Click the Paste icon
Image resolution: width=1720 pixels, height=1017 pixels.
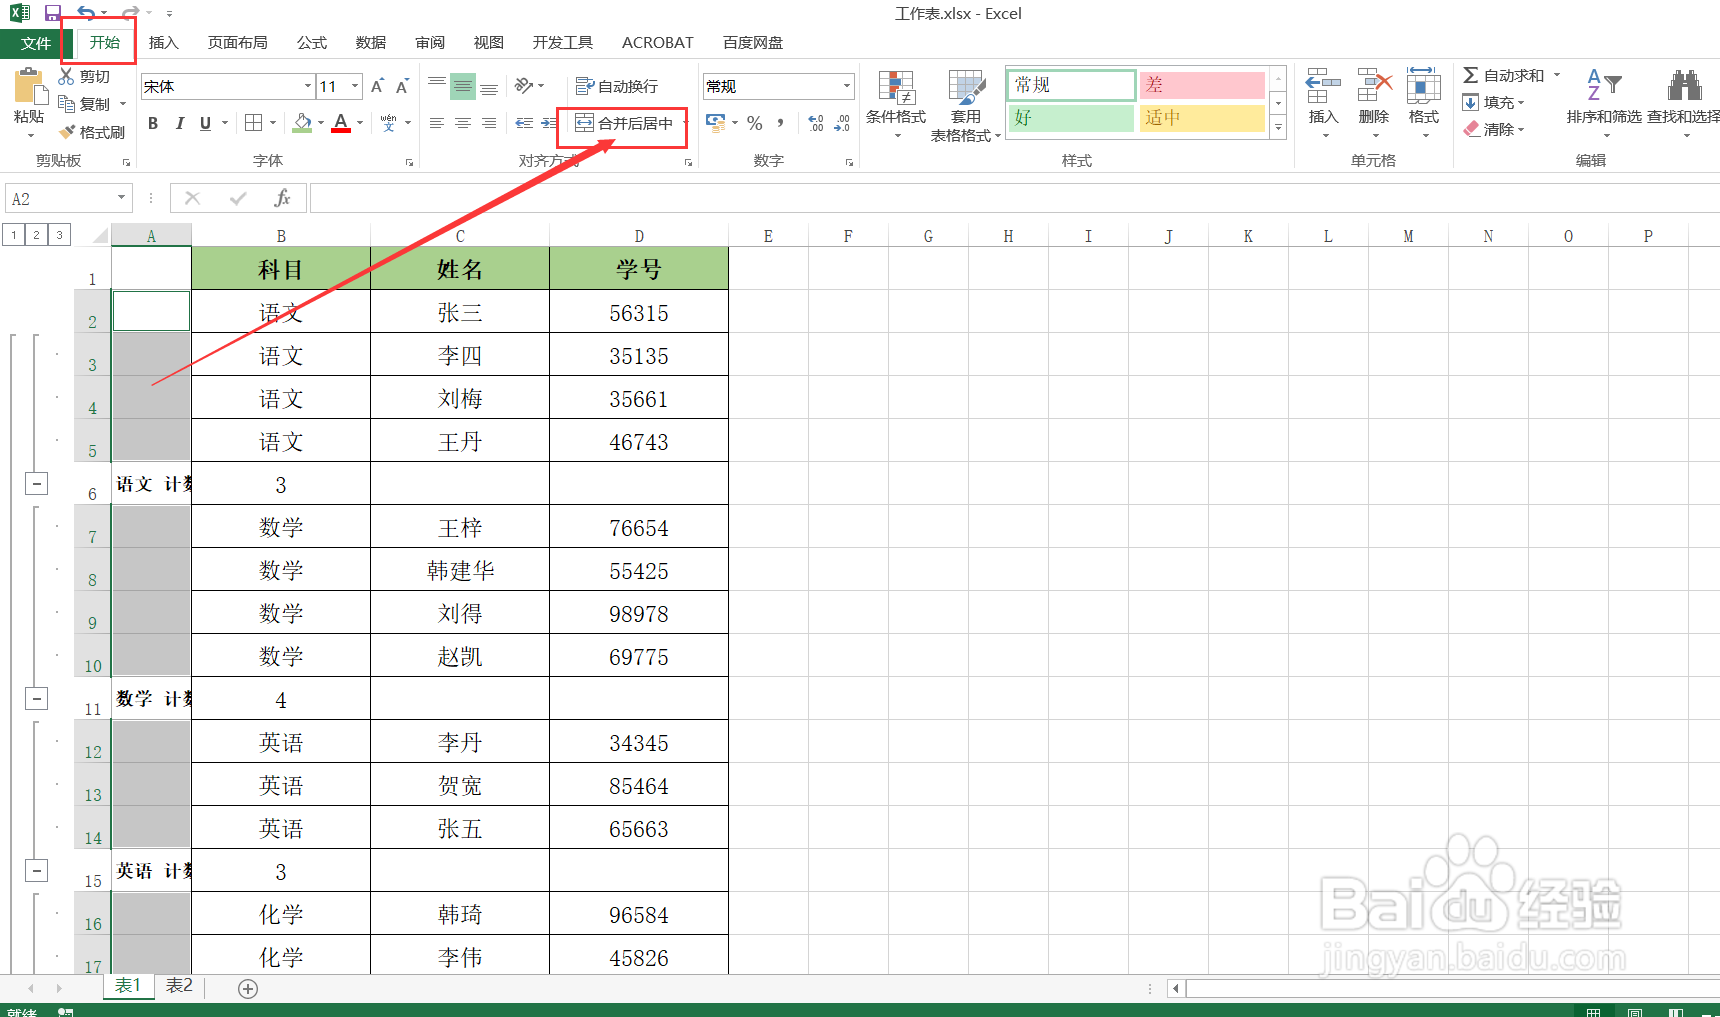31,87
